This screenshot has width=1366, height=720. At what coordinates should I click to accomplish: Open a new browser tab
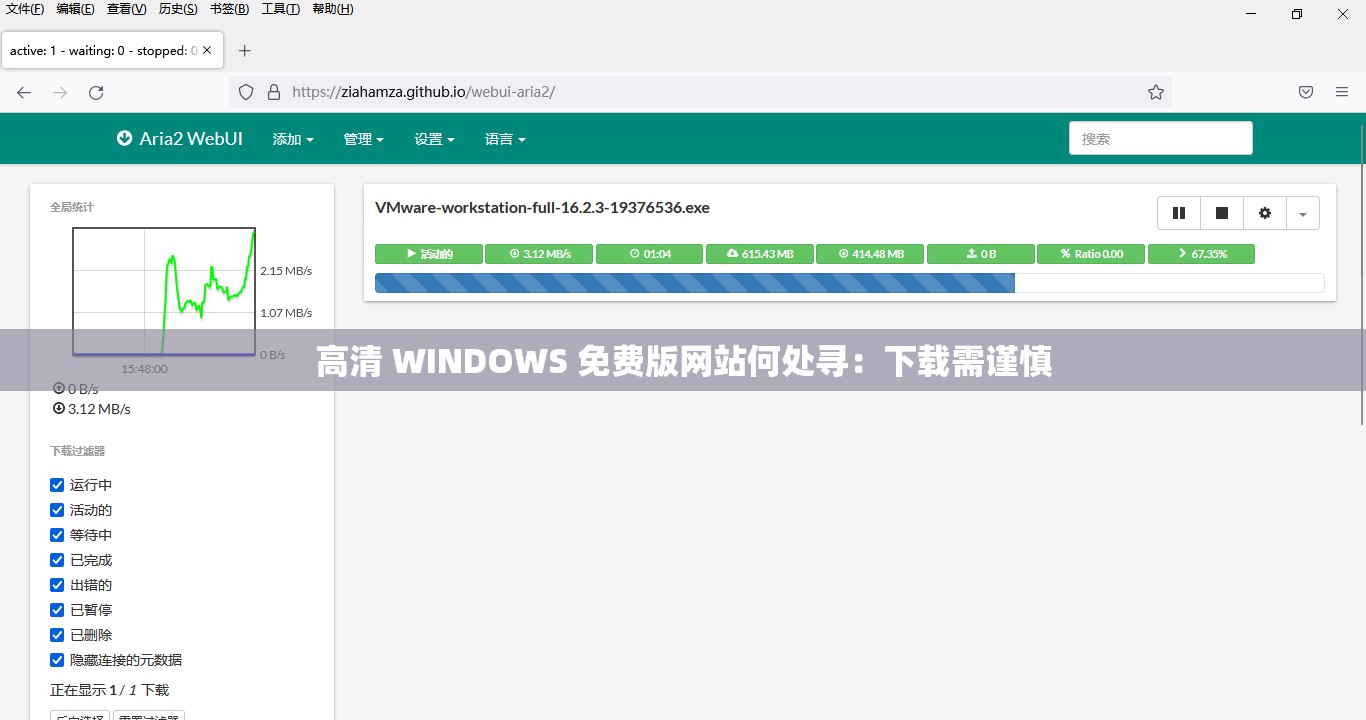click(244, 50)
